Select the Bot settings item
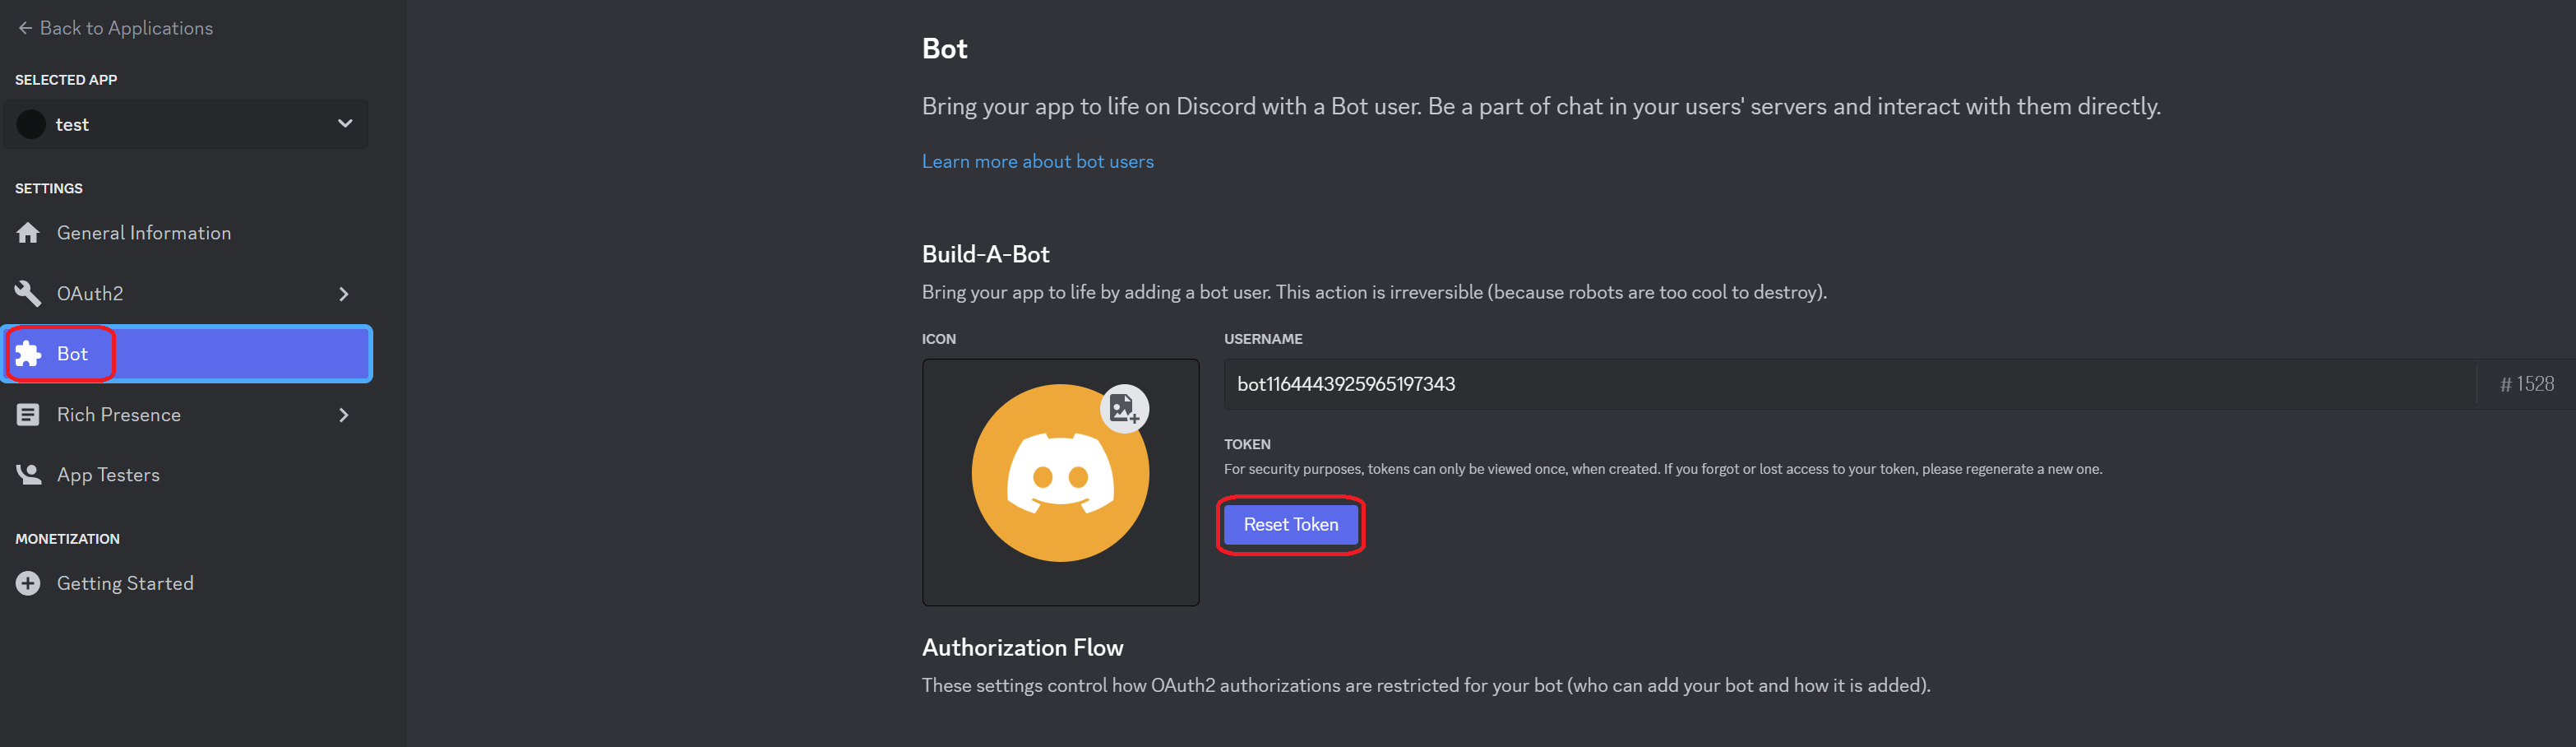 click(x=187, y=354)
